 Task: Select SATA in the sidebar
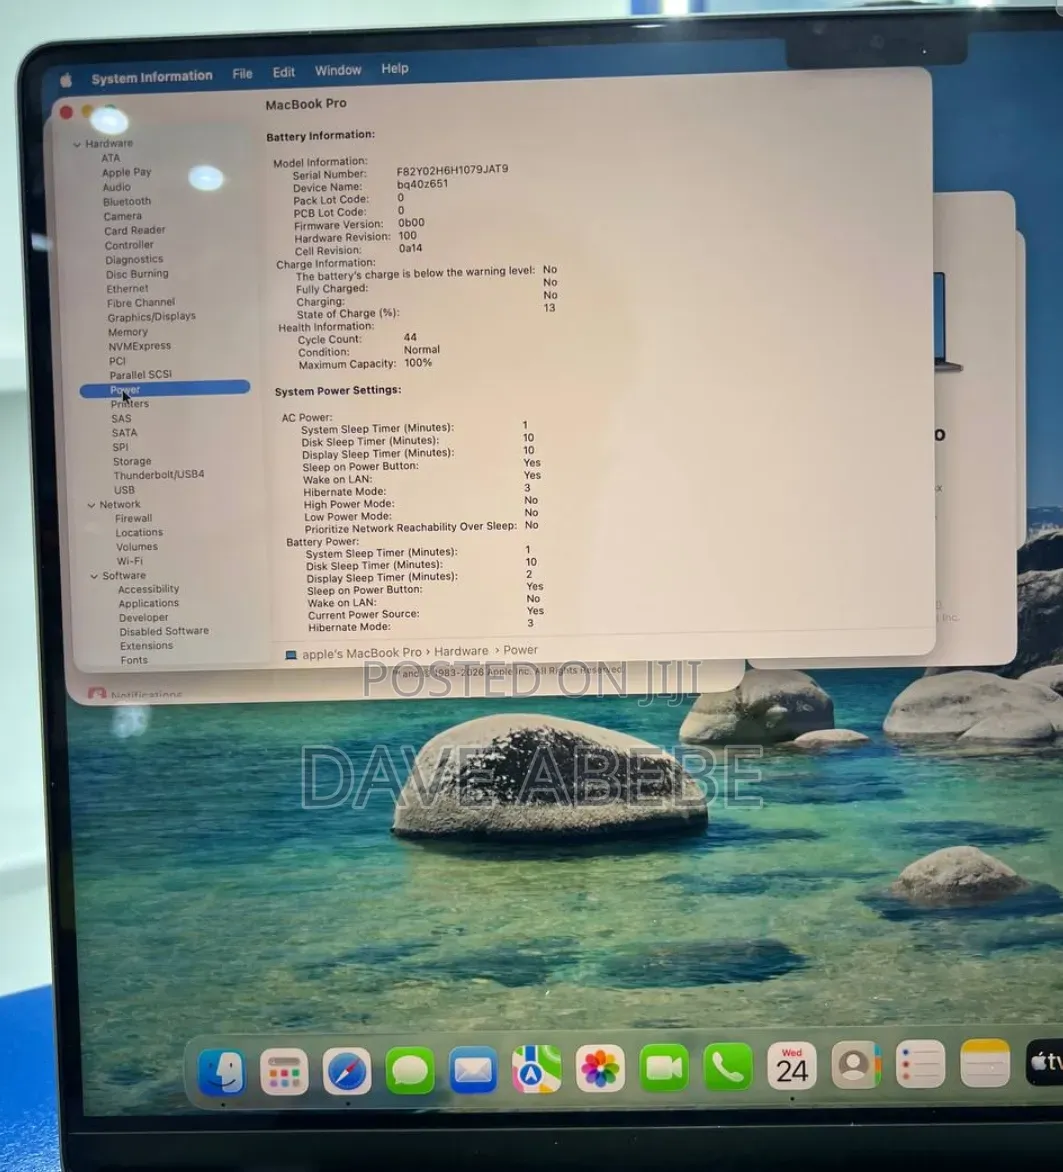point(124,433)
